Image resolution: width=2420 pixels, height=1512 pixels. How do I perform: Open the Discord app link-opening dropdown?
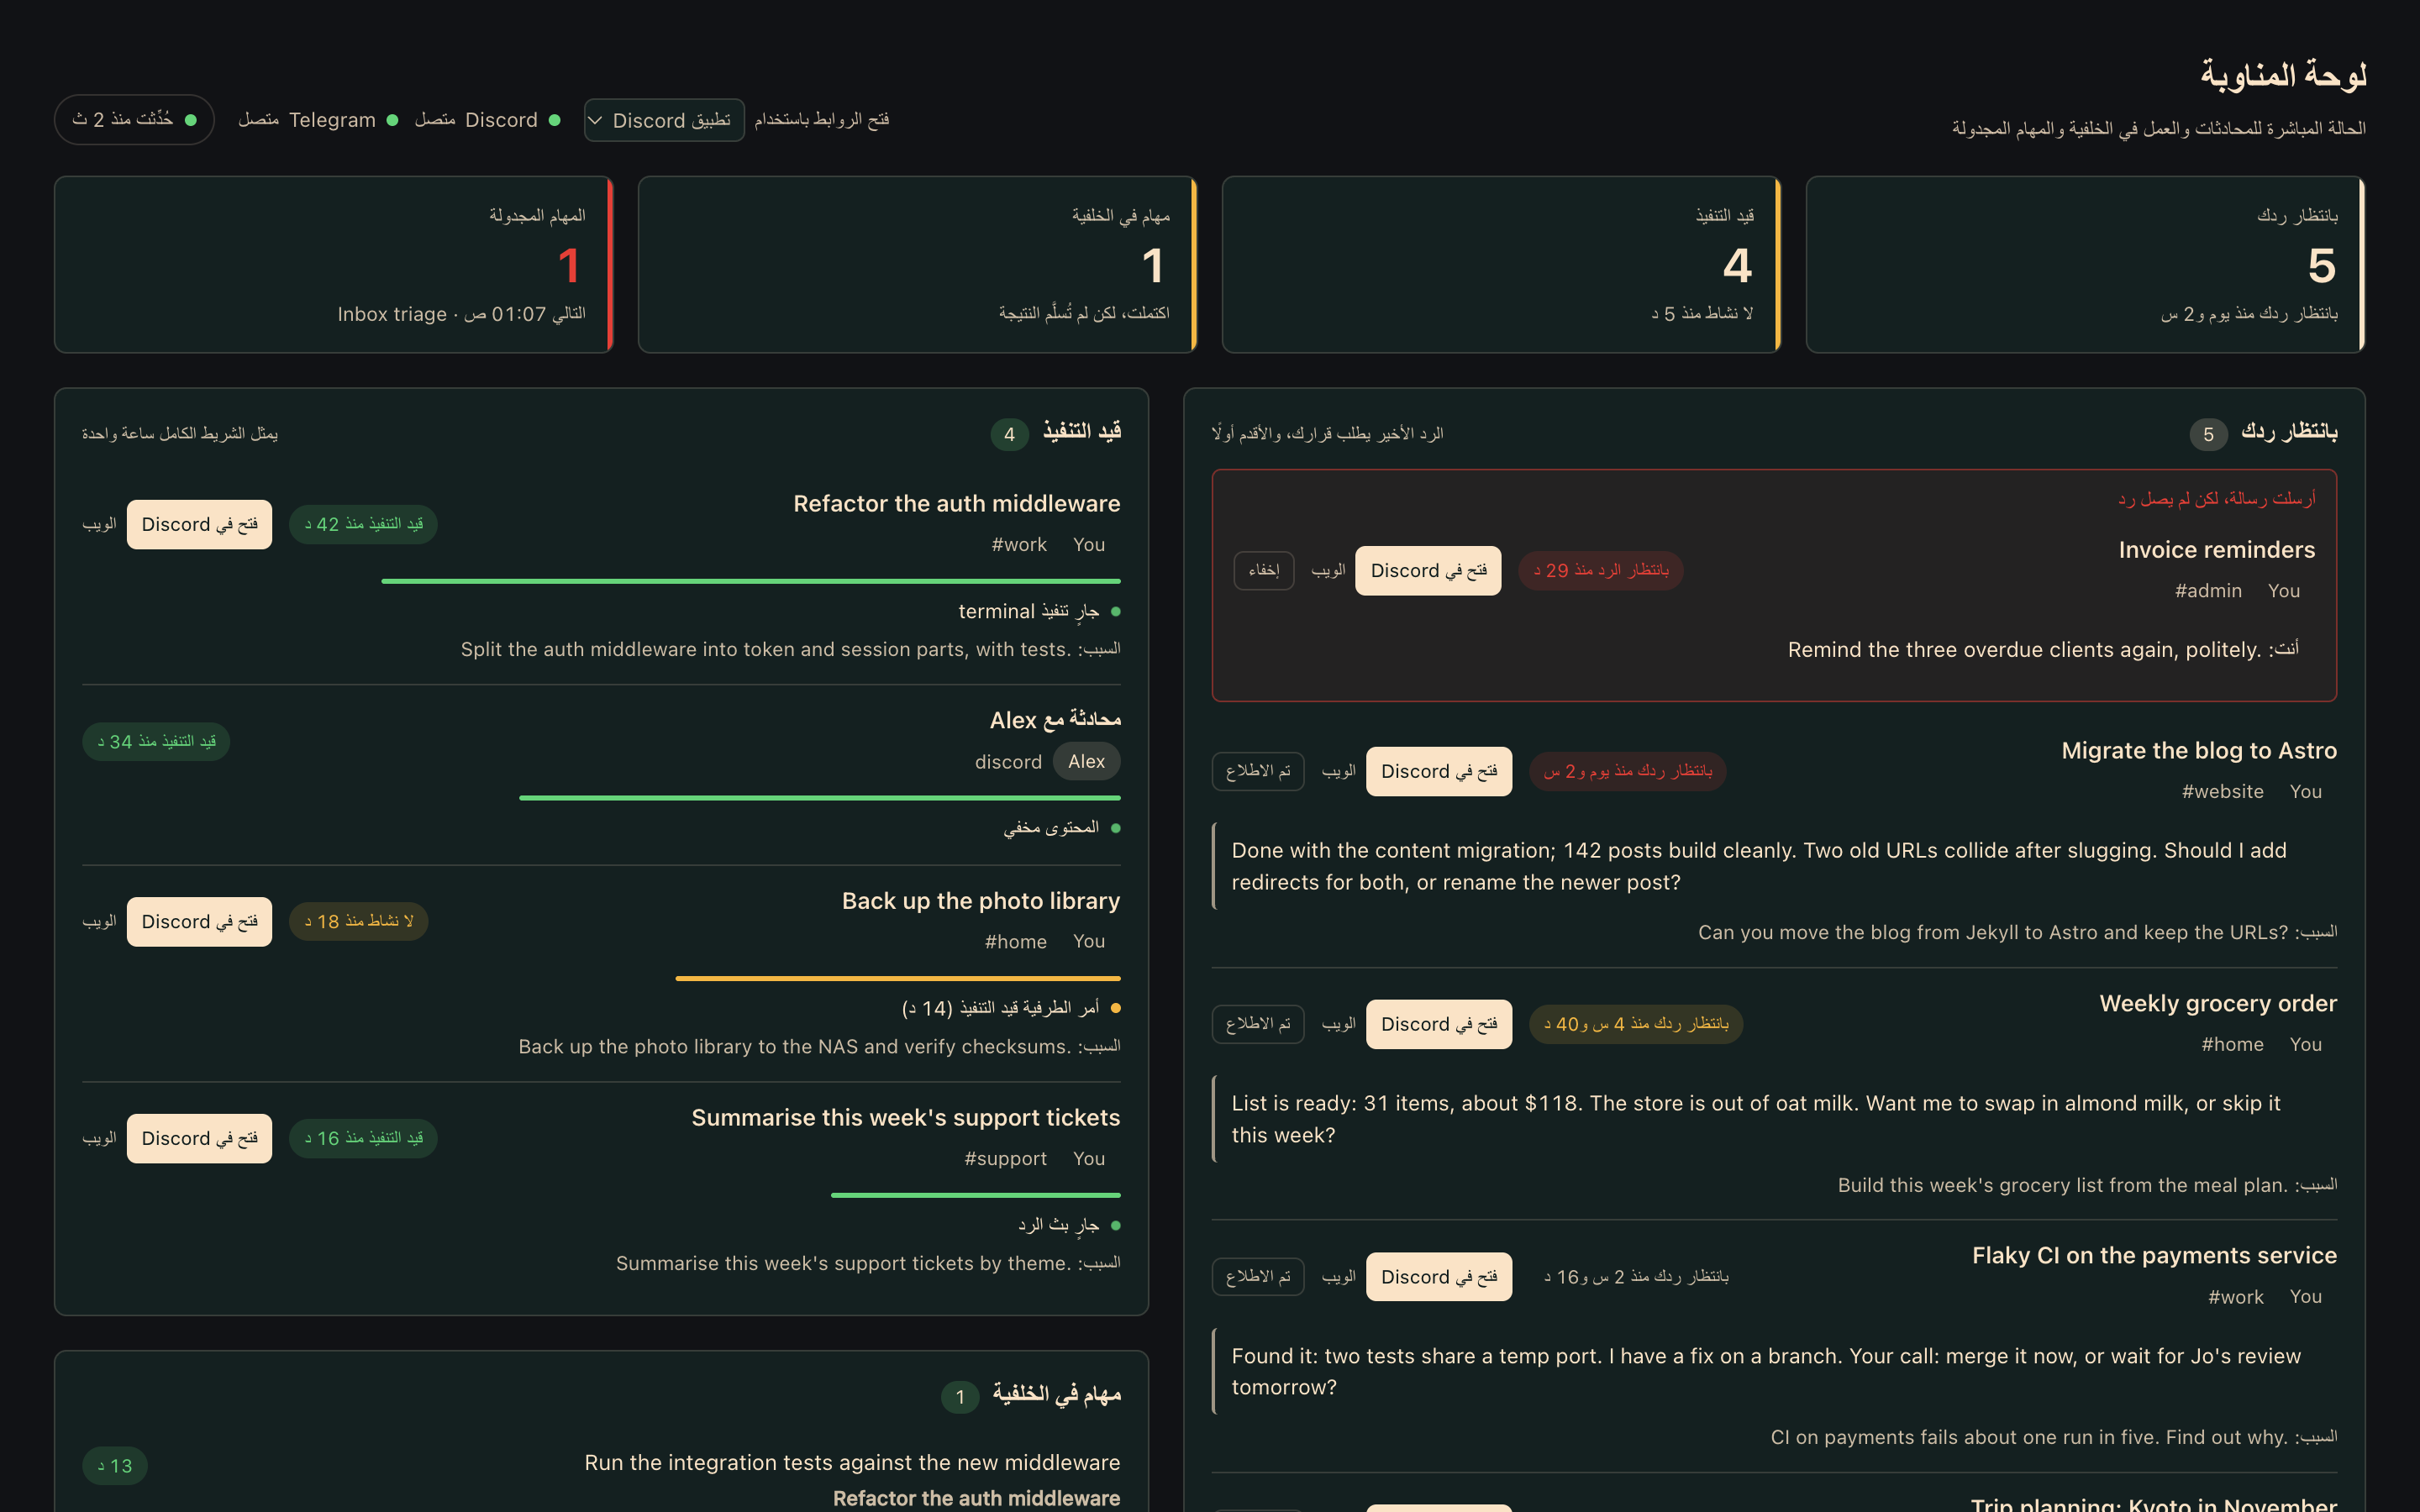pyautogui.click(x=664, y=120)
